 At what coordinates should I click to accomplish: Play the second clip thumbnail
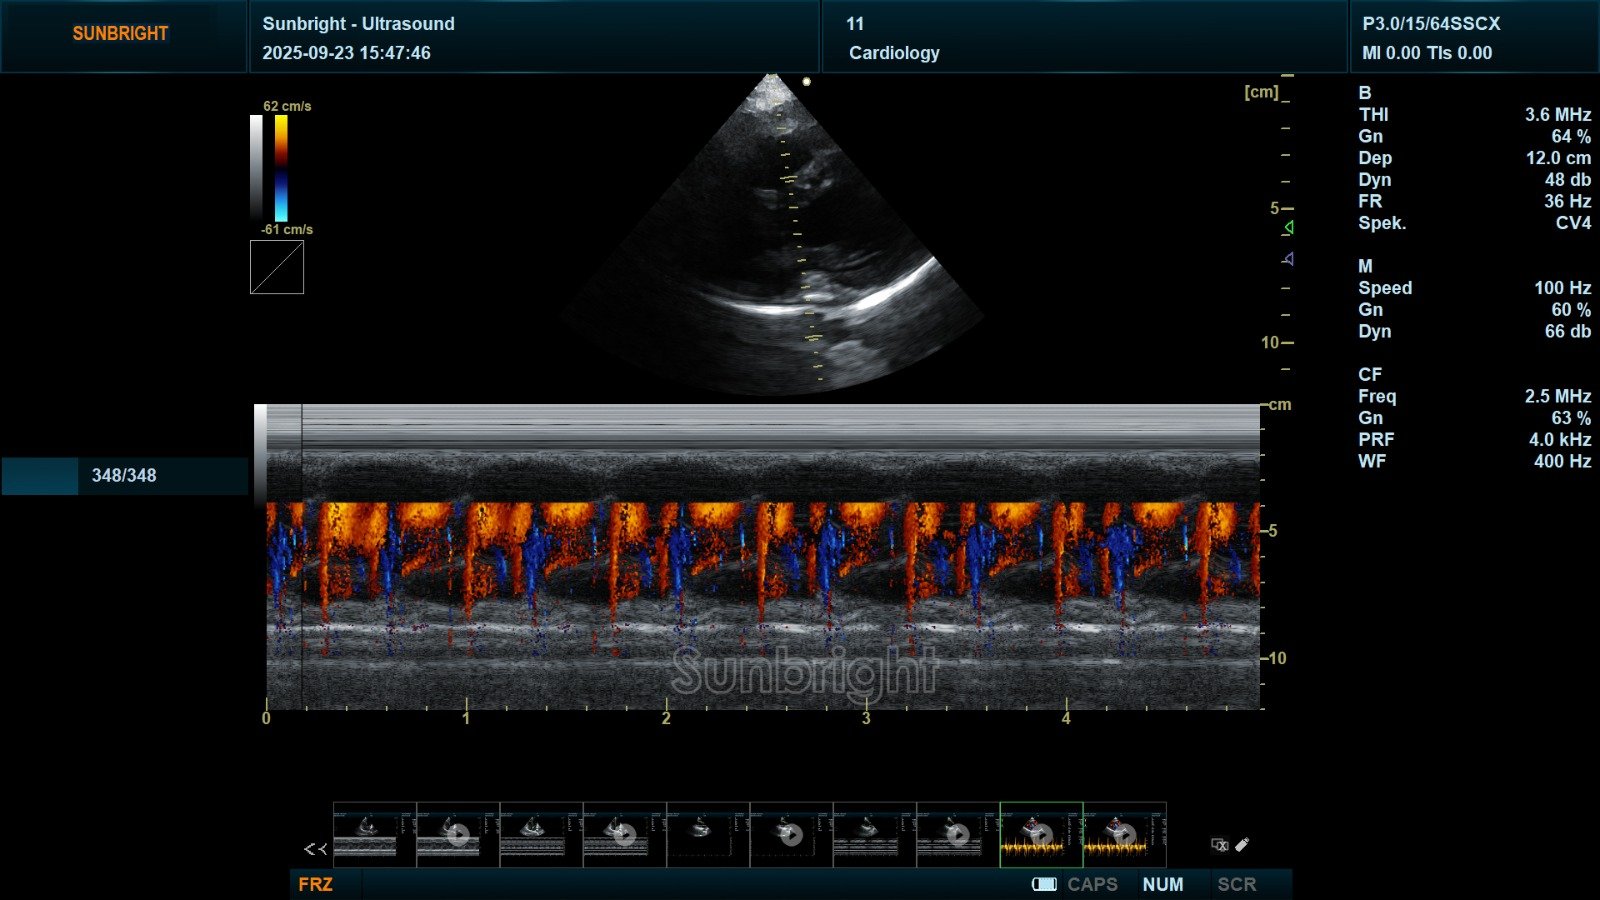(458, 834)
